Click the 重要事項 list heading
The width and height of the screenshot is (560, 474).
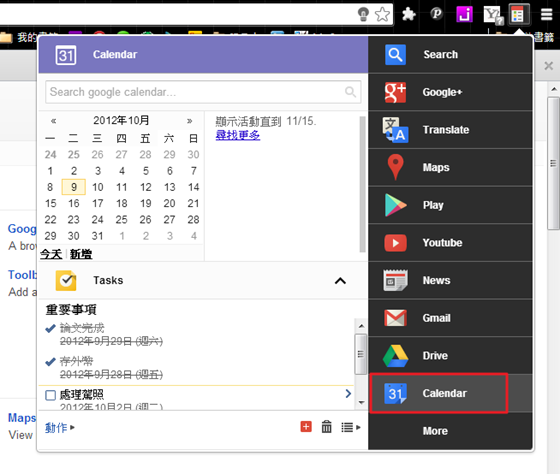coord(71,310)
